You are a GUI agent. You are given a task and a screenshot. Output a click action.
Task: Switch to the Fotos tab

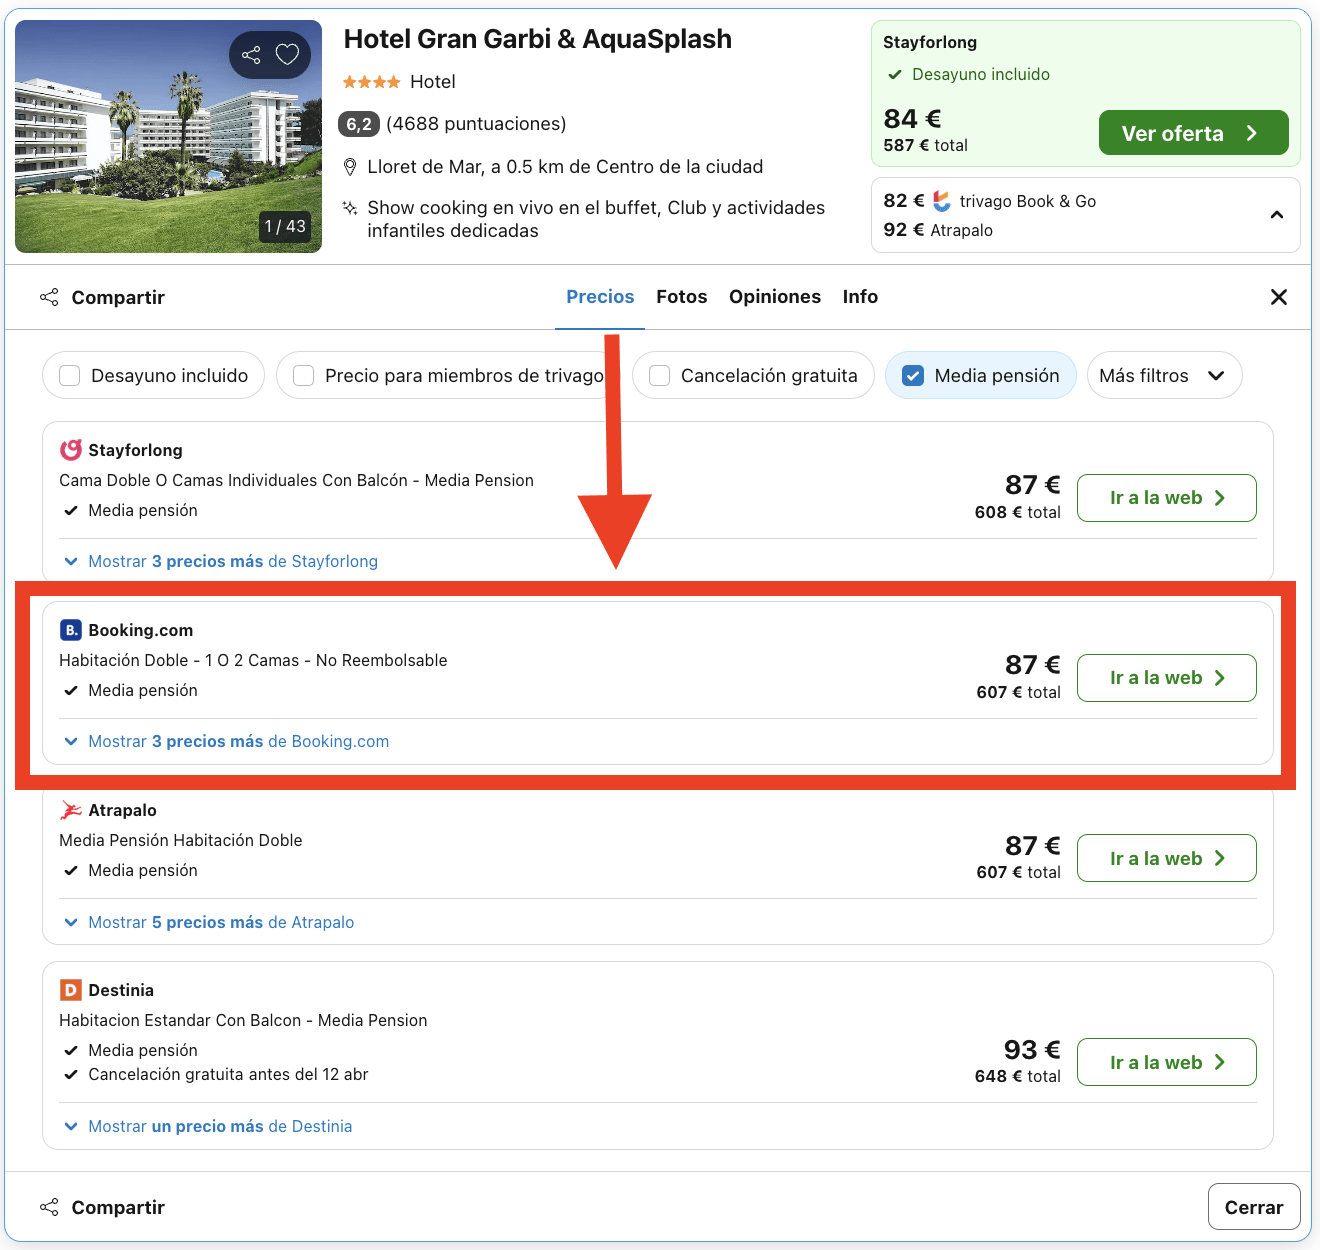click(x=681, y=297)
